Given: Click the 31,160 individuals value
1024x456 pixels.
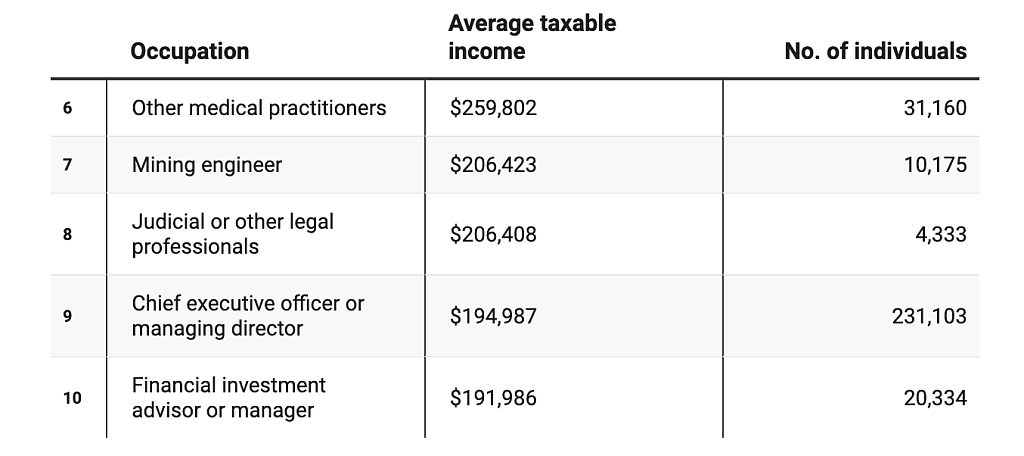Looking at the screenshot, I should (935, 108).
